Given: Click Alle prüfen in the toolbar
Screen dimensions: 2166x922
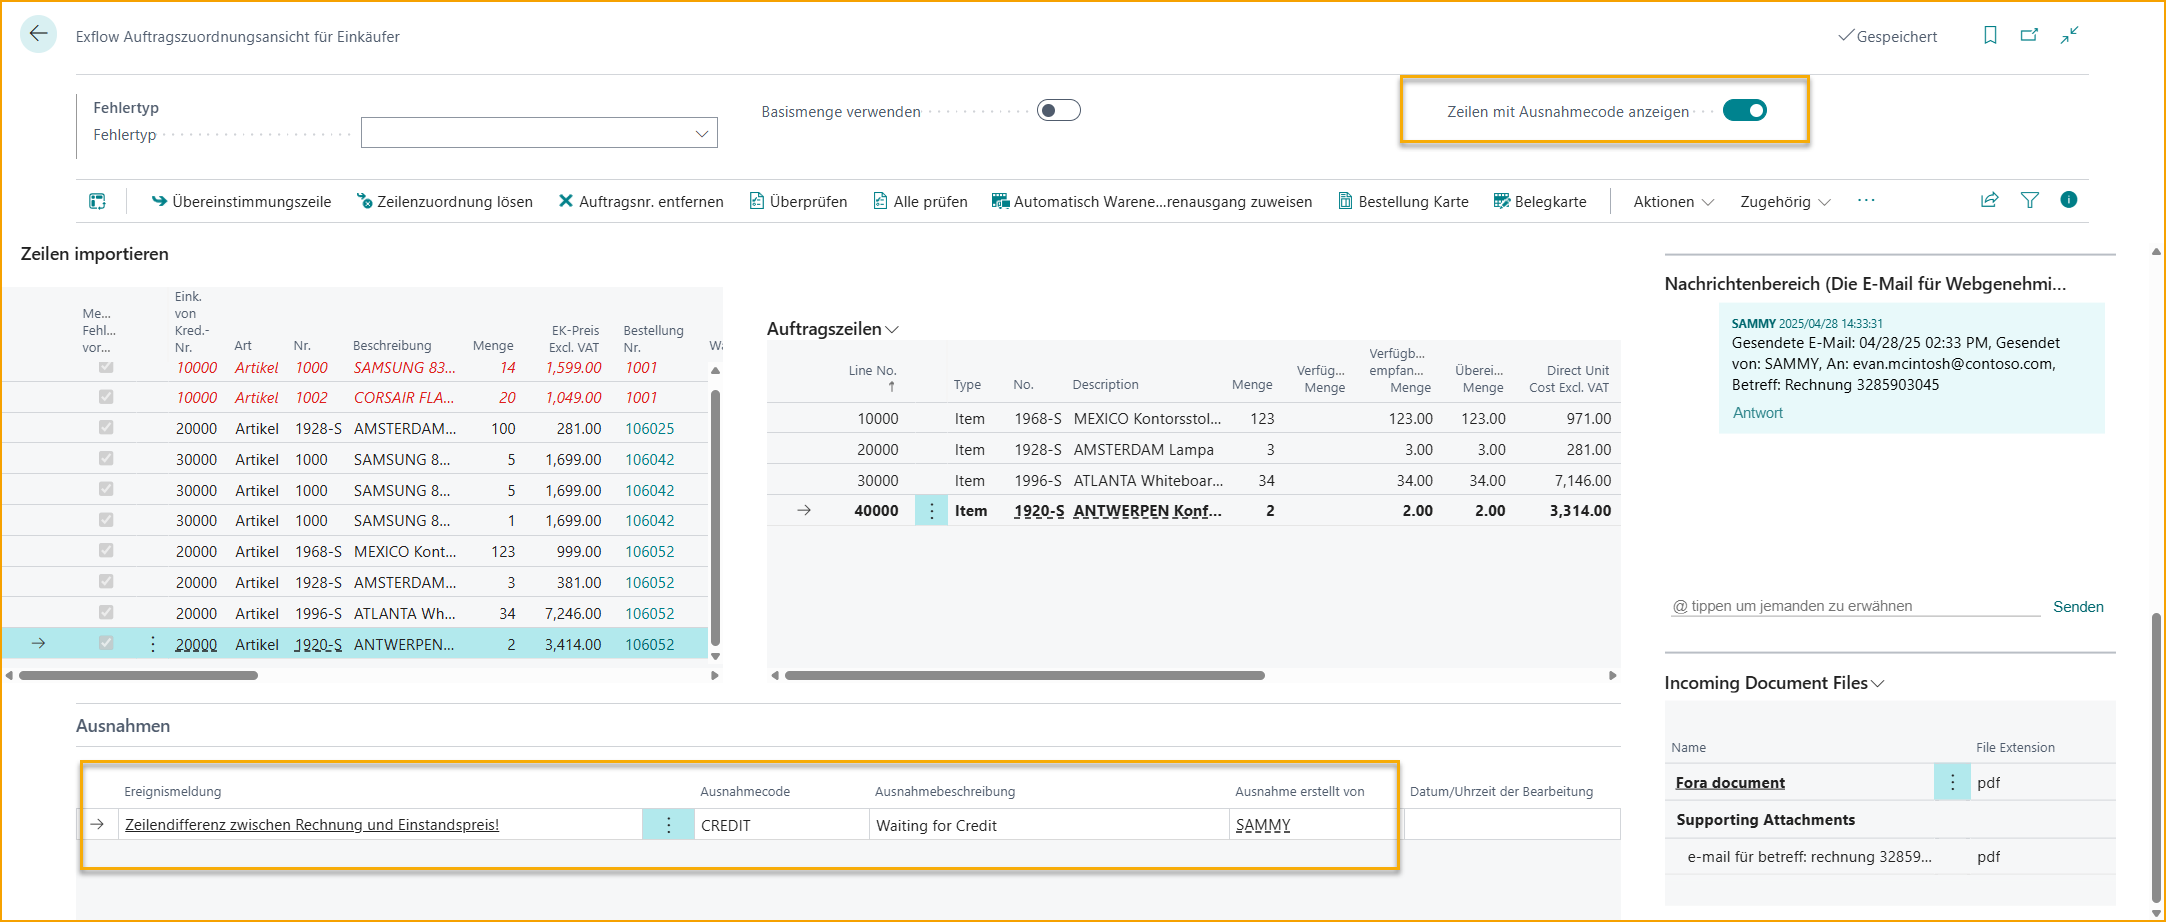Looking at the screenshot, I should tap(920, 201).
